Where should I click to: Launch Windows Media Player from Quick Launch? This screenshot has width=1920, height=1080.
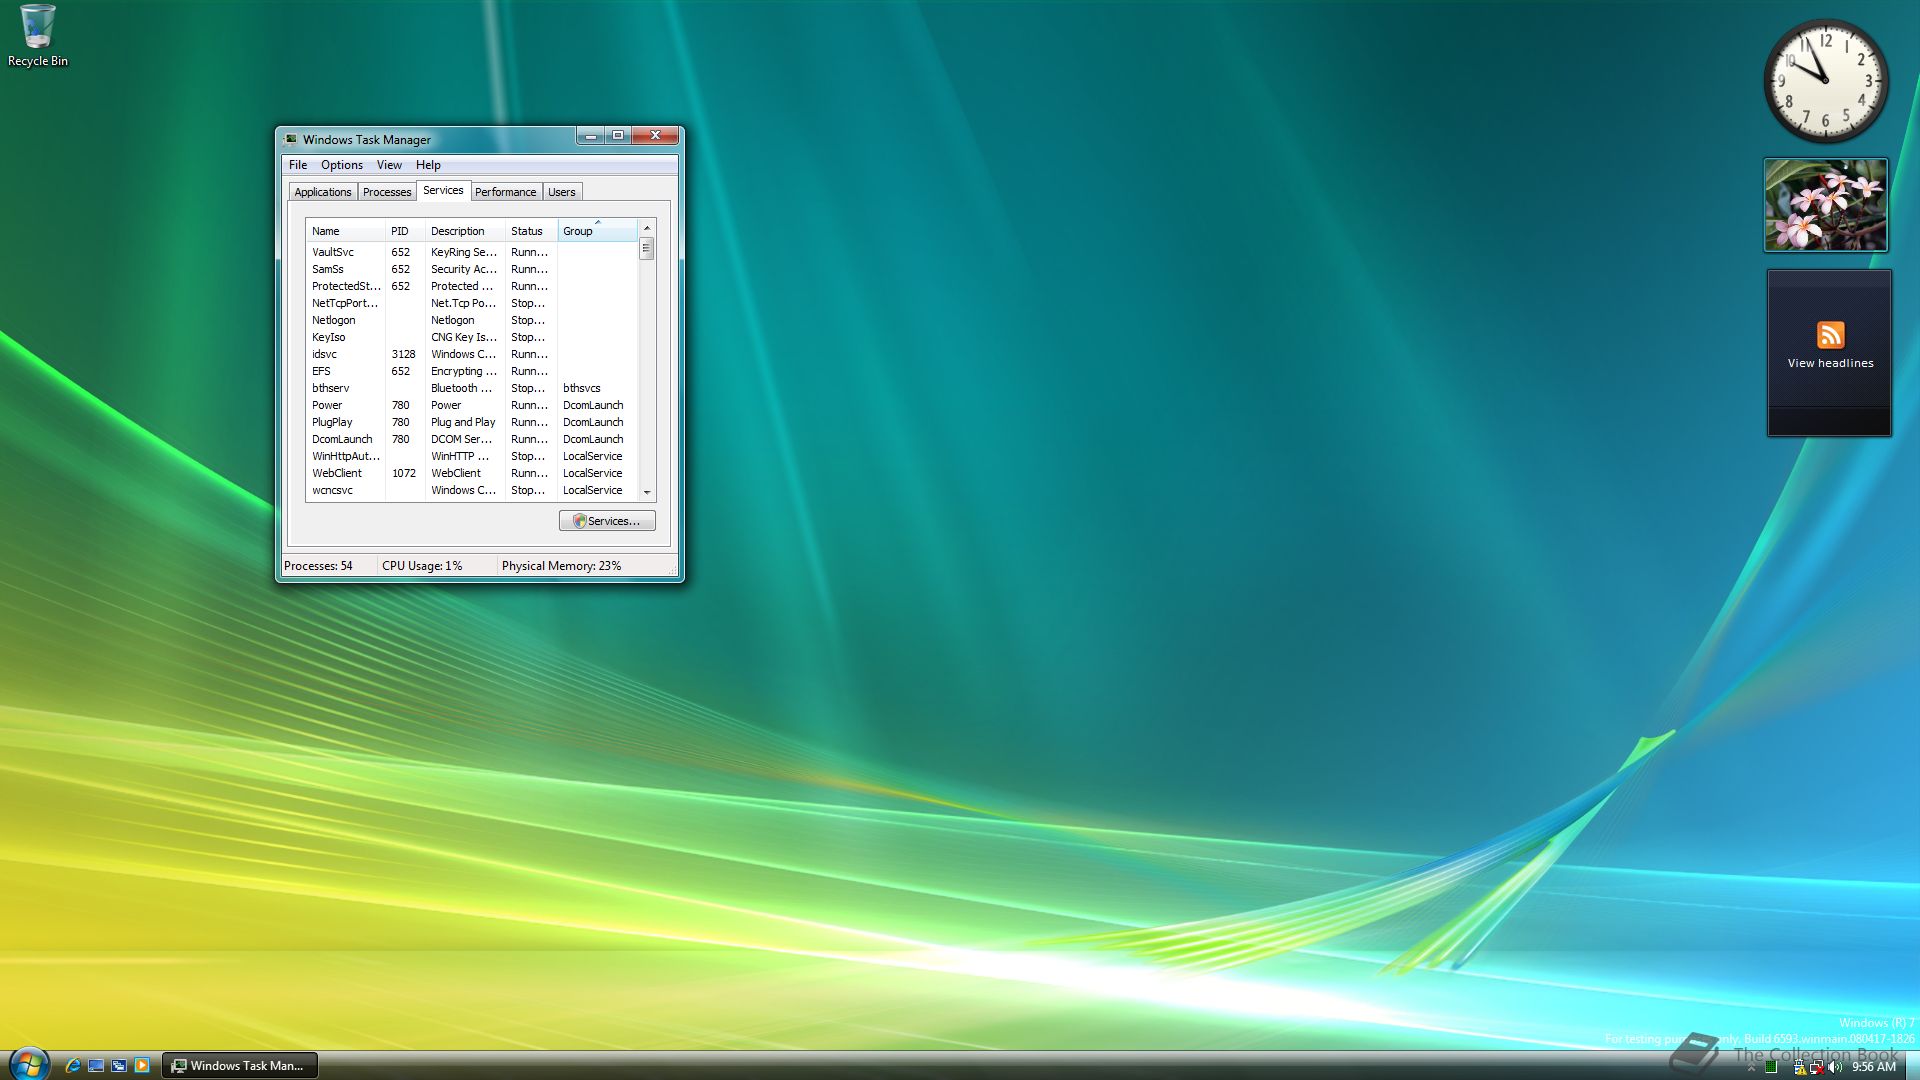coord(142,1065)
